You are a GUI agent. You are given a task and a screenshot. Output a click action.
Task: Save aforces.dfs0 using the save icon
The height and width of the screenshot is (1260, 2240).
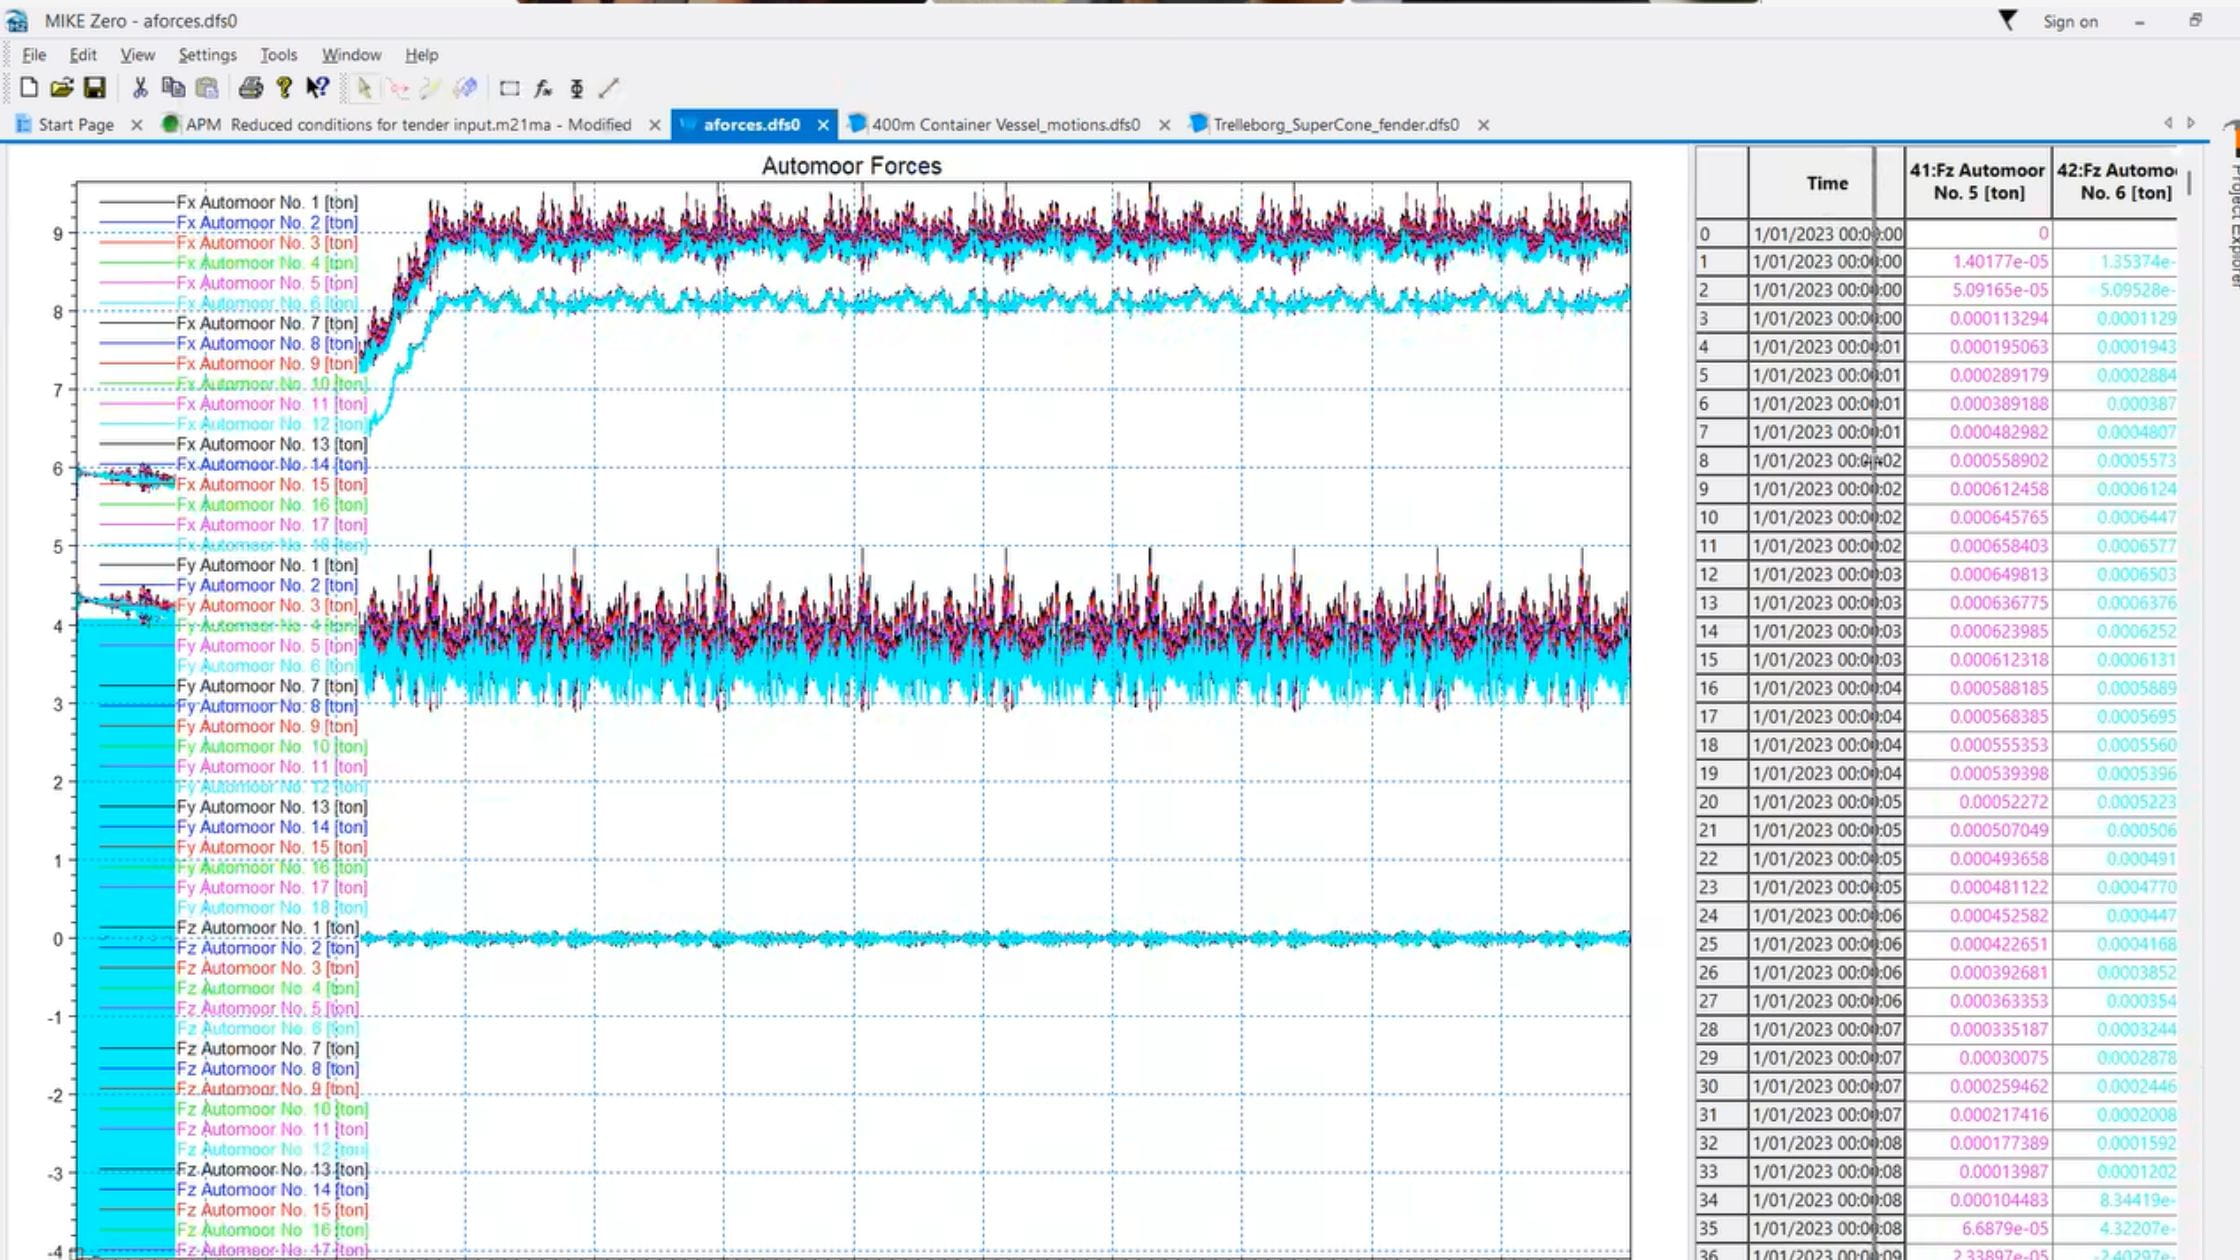coord(97,88)
